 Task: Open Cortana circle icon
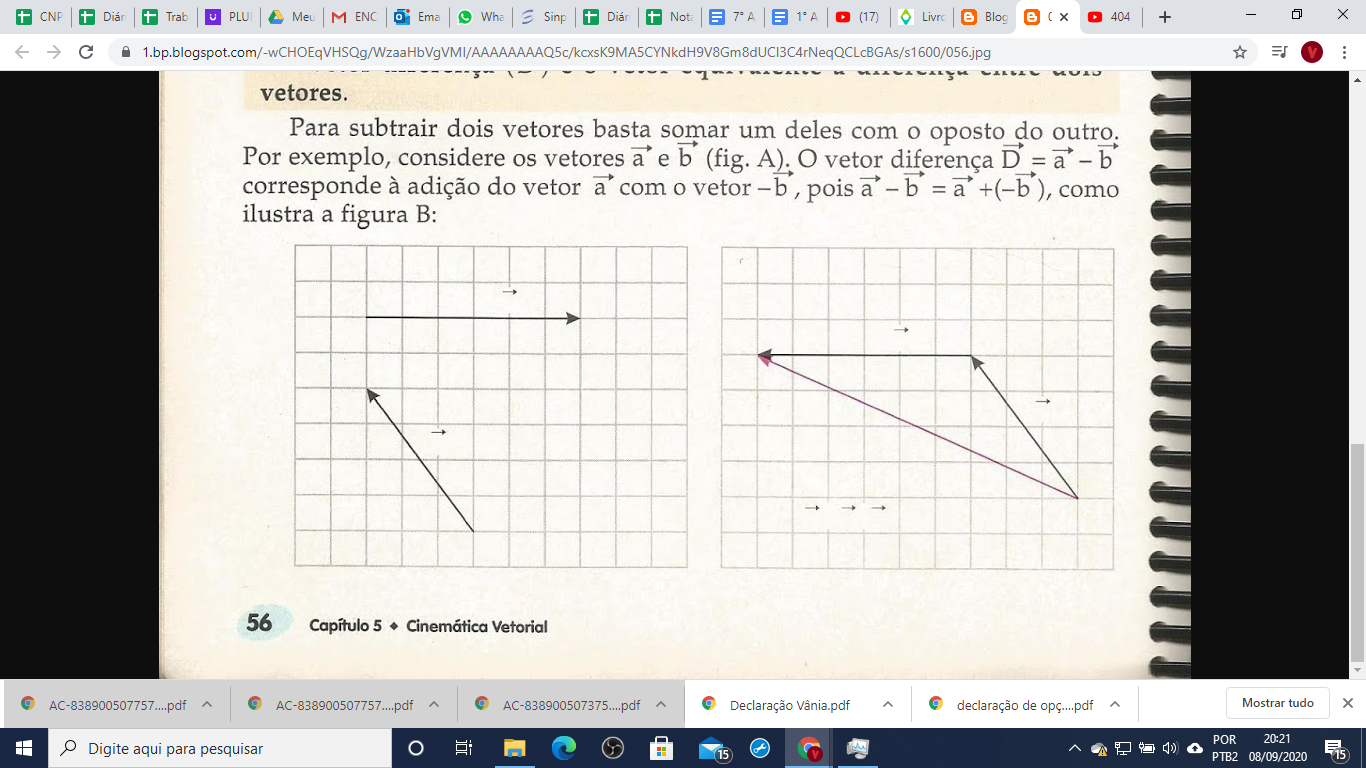coord(416,748)
